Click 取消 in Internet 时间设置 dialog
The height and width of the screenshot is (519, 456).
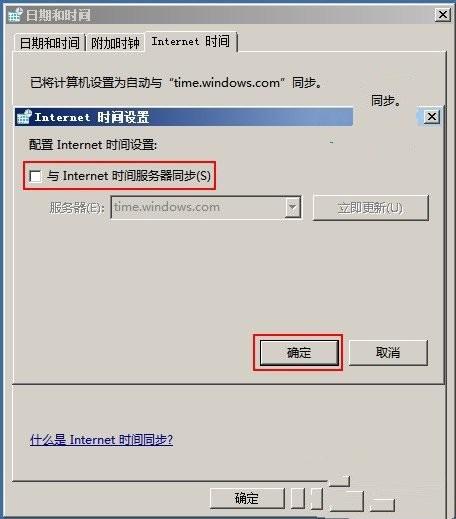click(388, 352)
